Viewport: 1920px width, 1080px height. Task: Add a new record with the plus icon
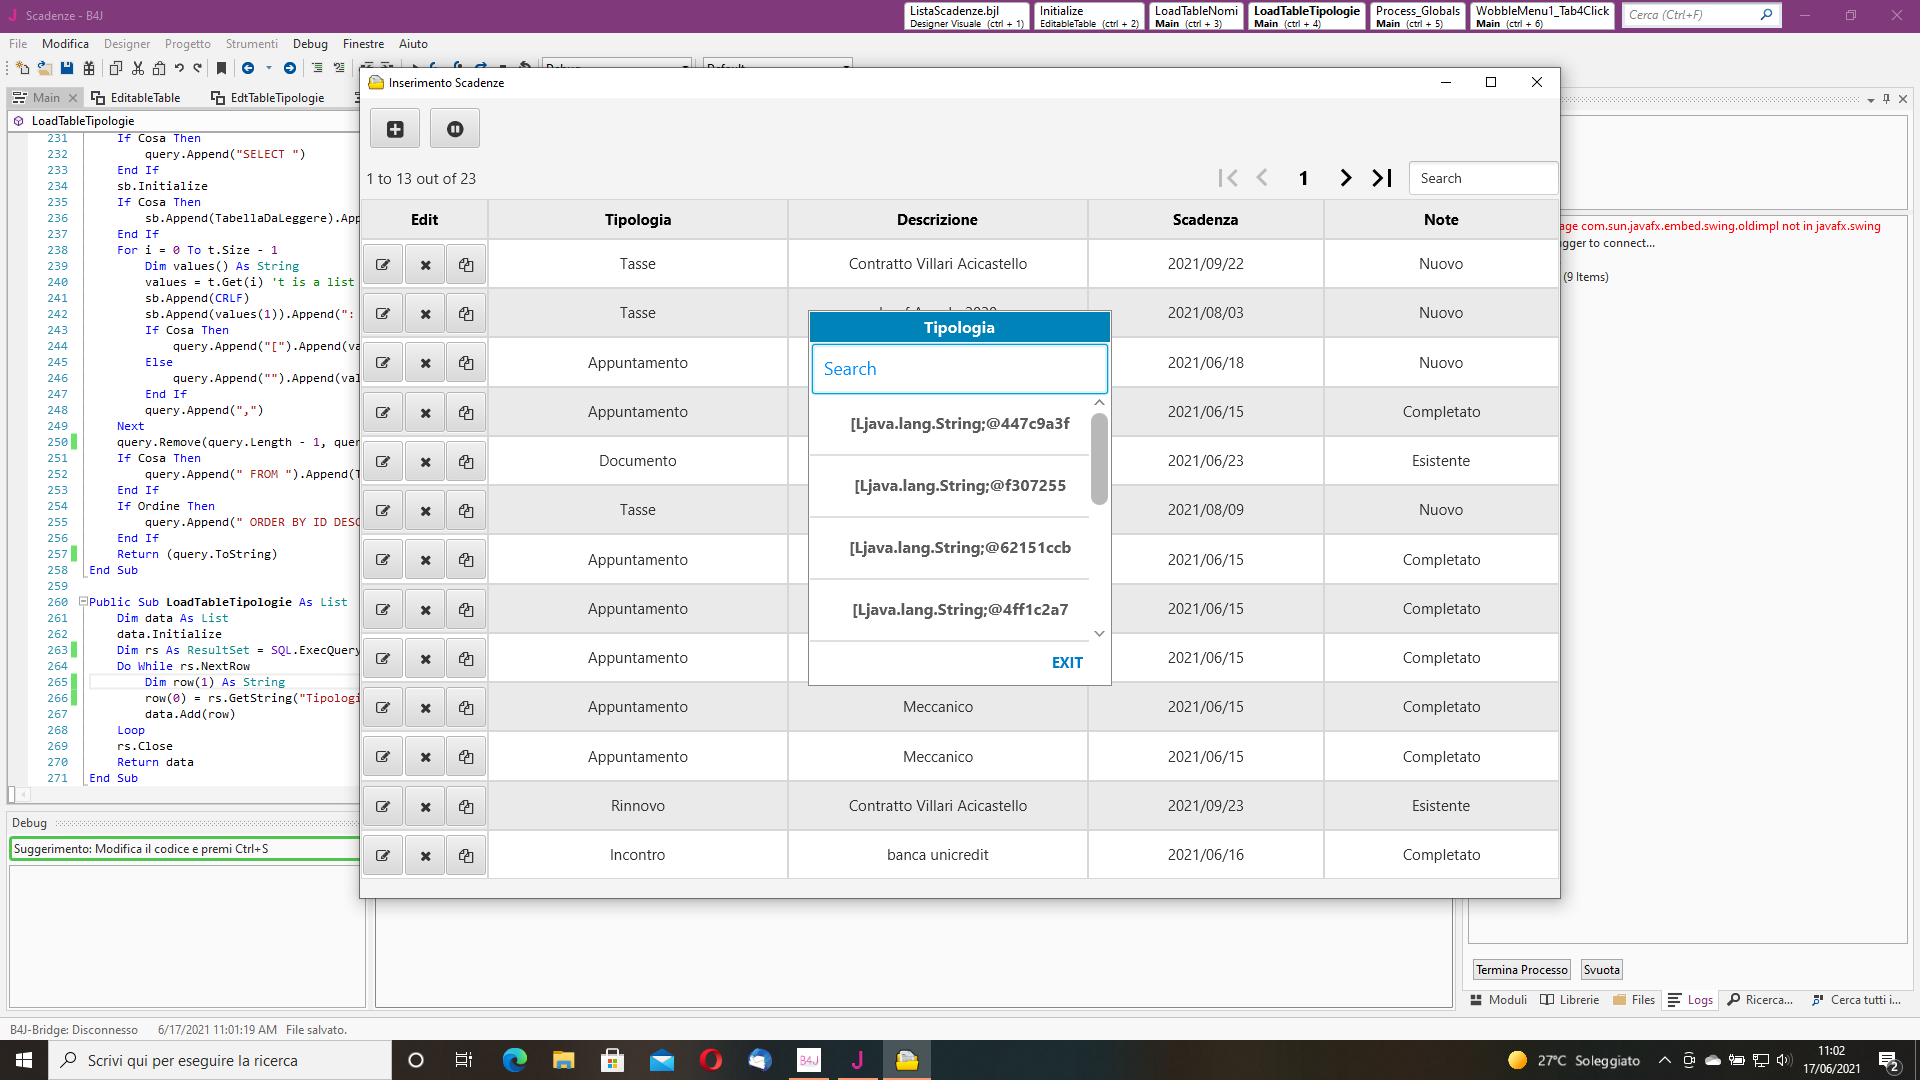(x=394, y=128)
